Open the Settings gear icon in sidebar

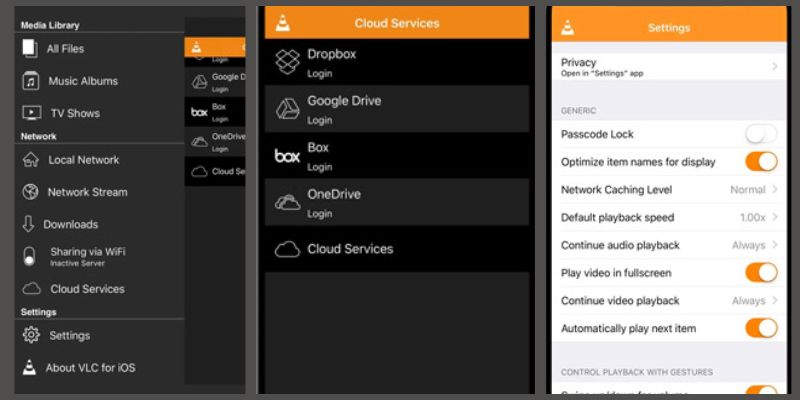(31, 335)
